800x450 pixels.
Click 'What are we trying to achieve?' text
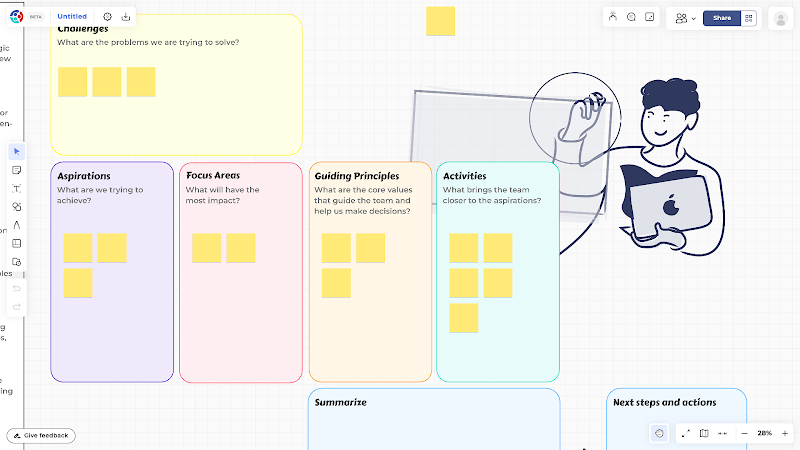[100, 195]
